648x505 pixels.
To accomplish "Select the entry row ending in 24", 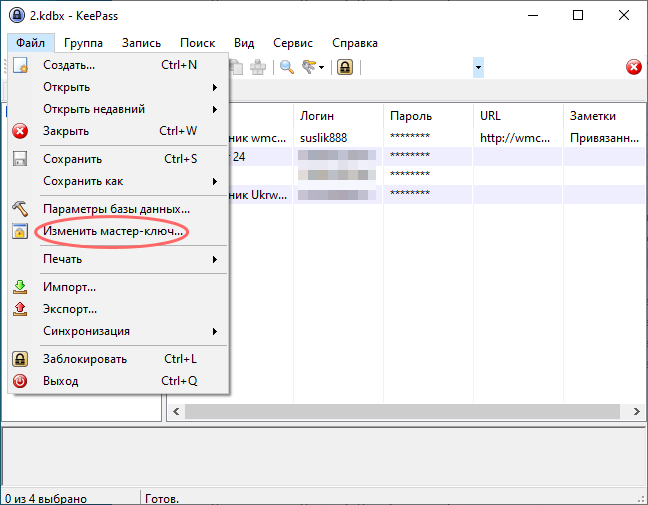I will pyautogui.click(x=437, y=157).
